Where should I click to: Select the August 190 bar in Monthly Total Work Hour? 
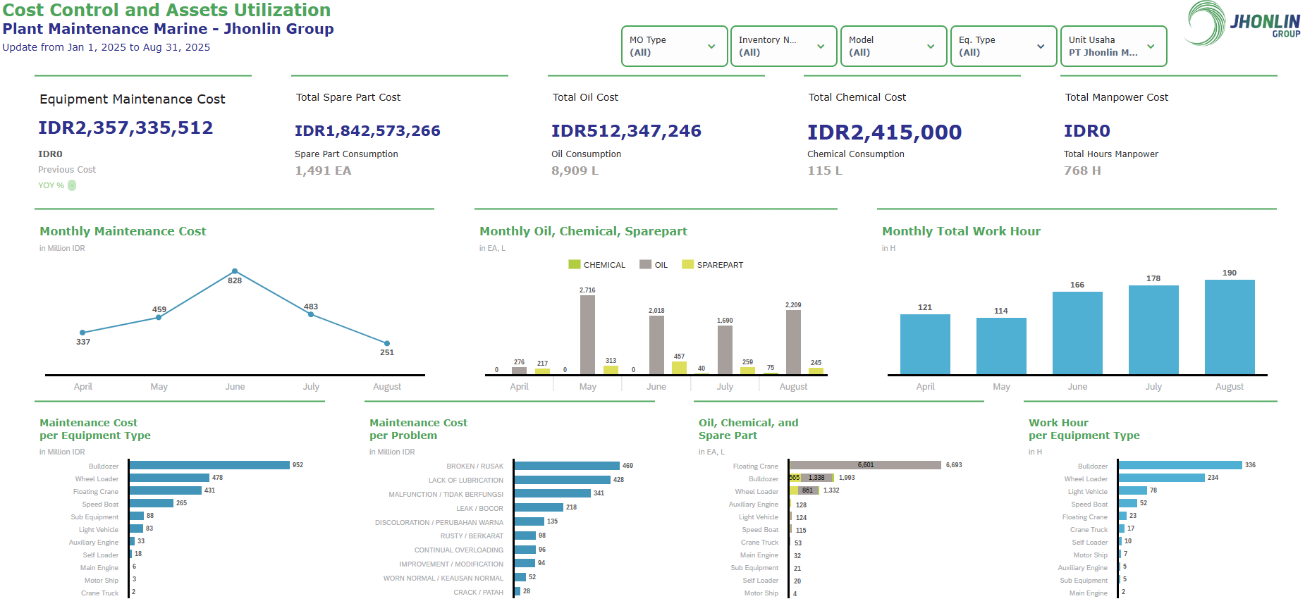1230,327
